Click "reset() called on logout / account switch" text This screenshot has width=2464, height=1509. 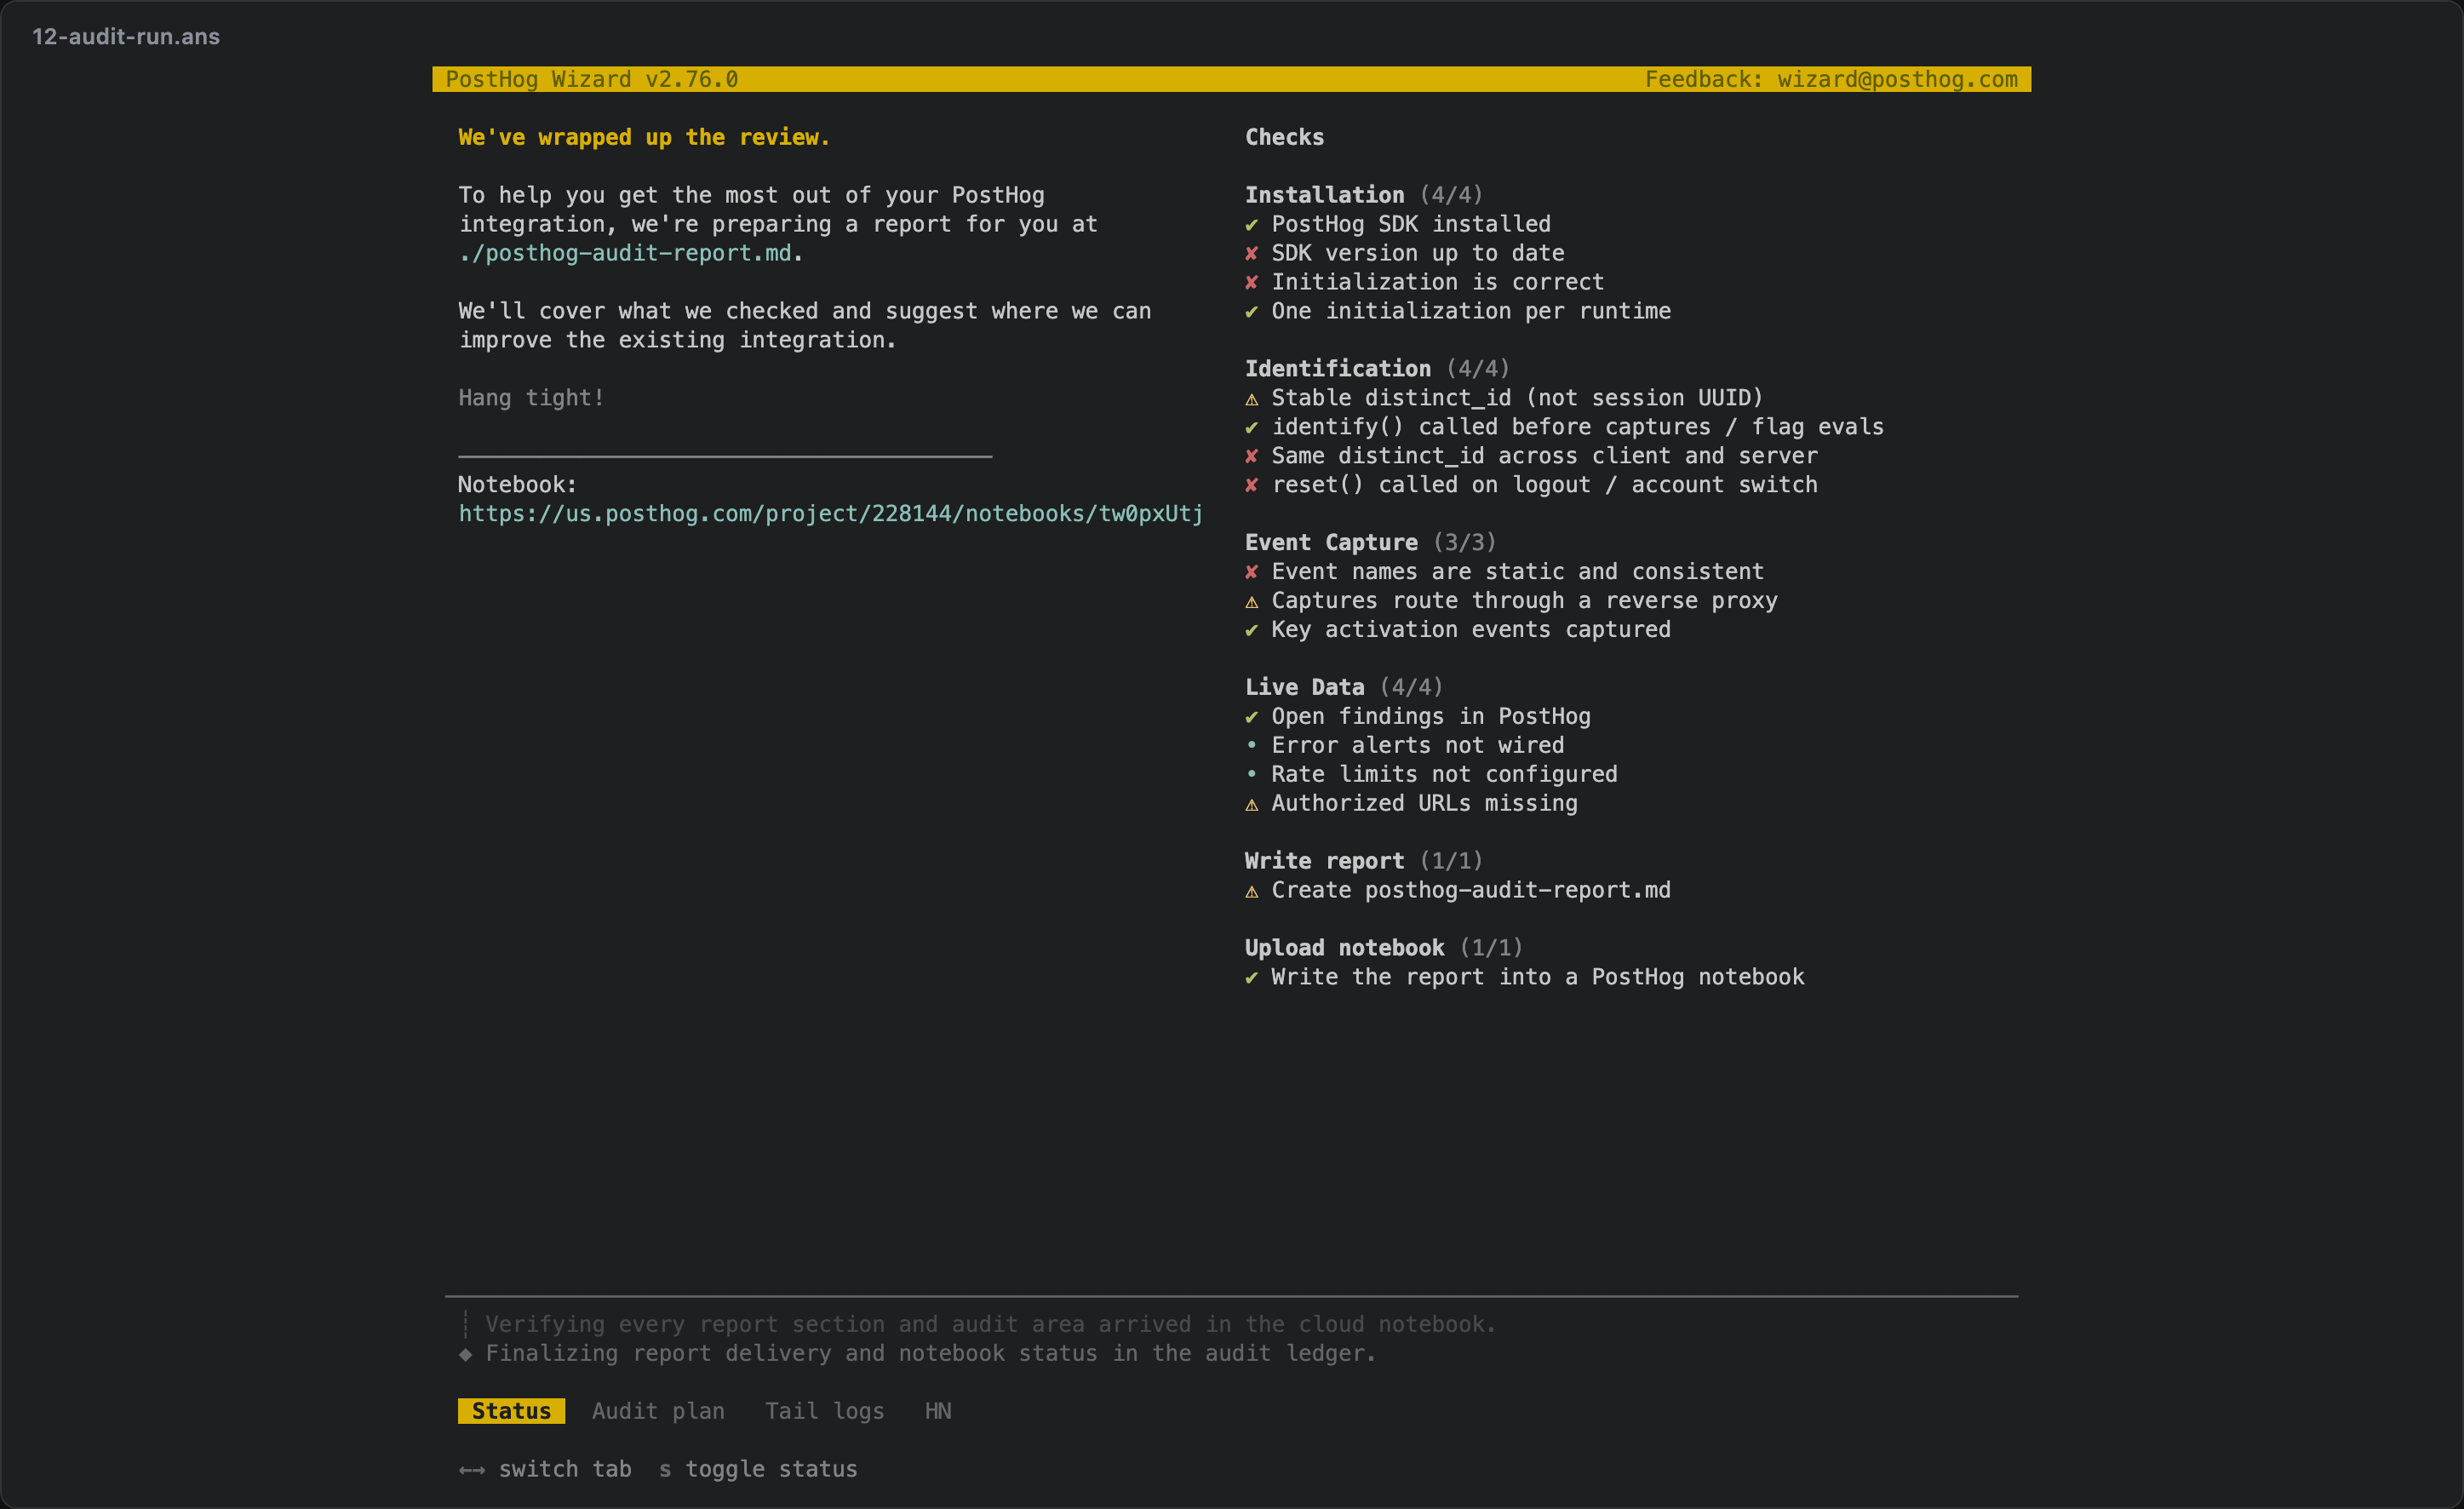click(x=1544, y=485)
